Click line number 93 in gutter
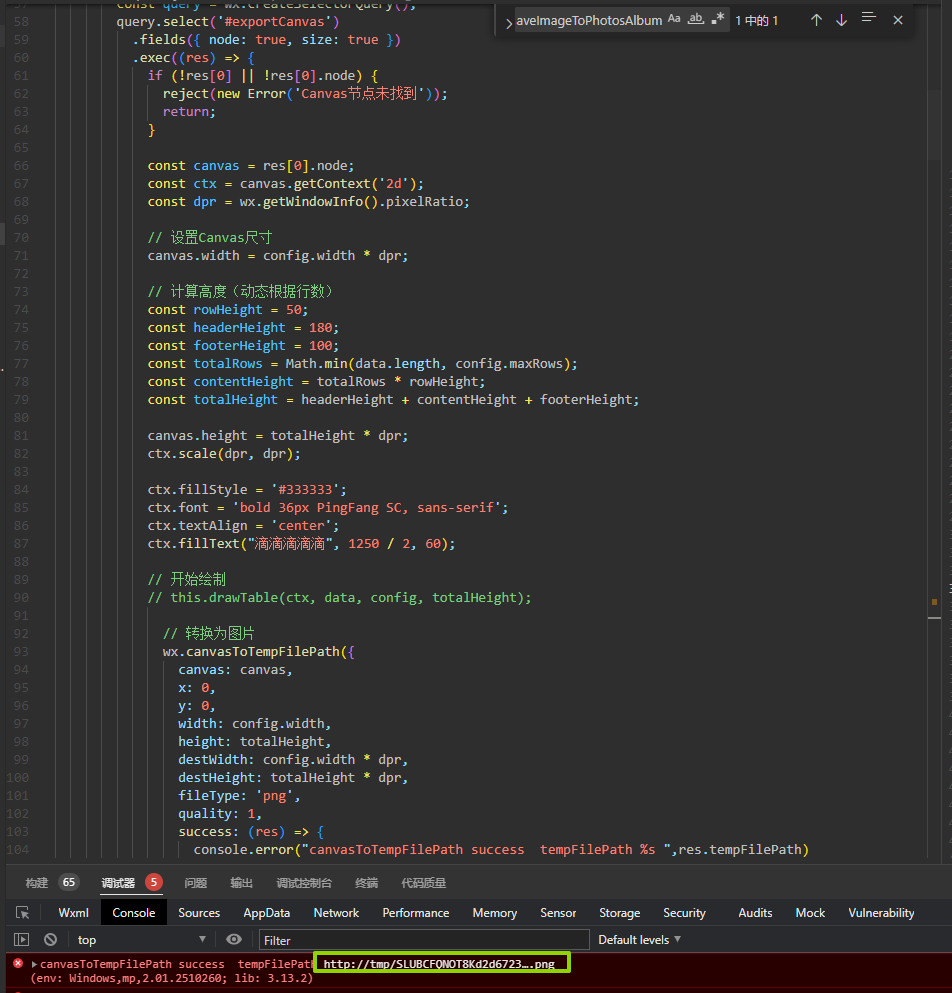Screen dimensions: 952x993 [21, 652]
